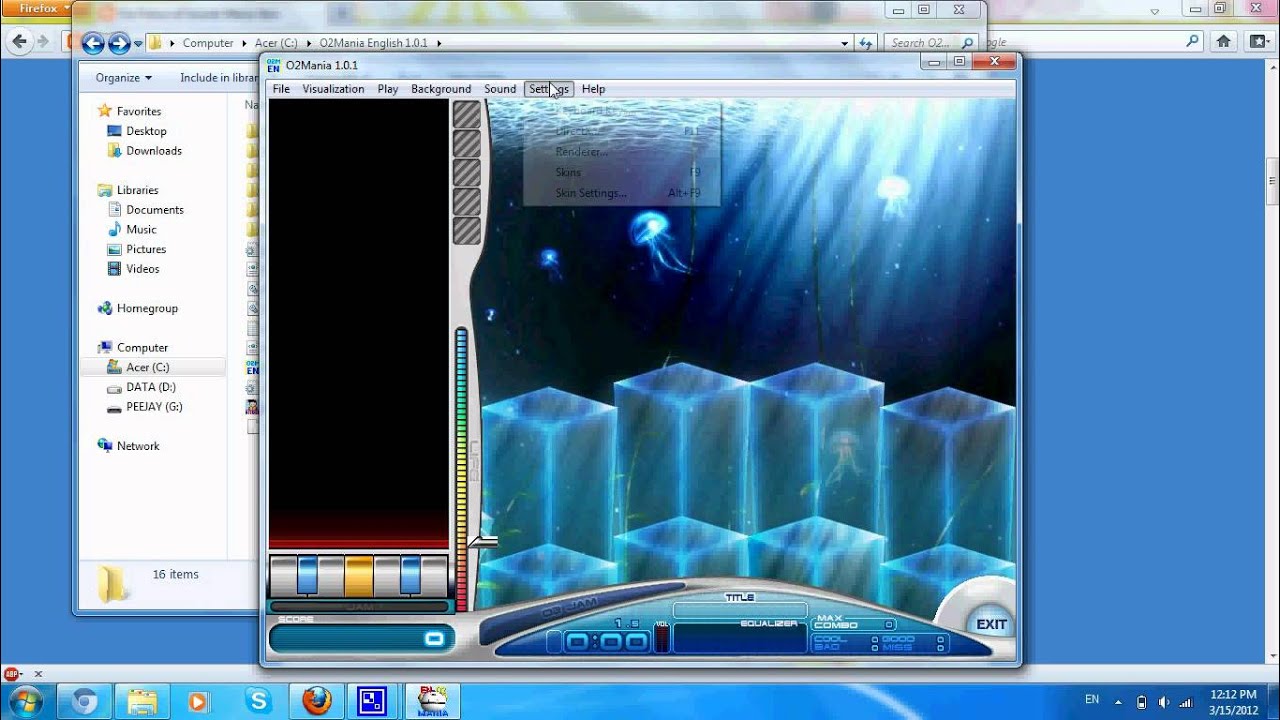Image resolution: width=1280 pixels, height=720 pixels.
Task: Click the Firefox home button
Action: click(1223, 42)
